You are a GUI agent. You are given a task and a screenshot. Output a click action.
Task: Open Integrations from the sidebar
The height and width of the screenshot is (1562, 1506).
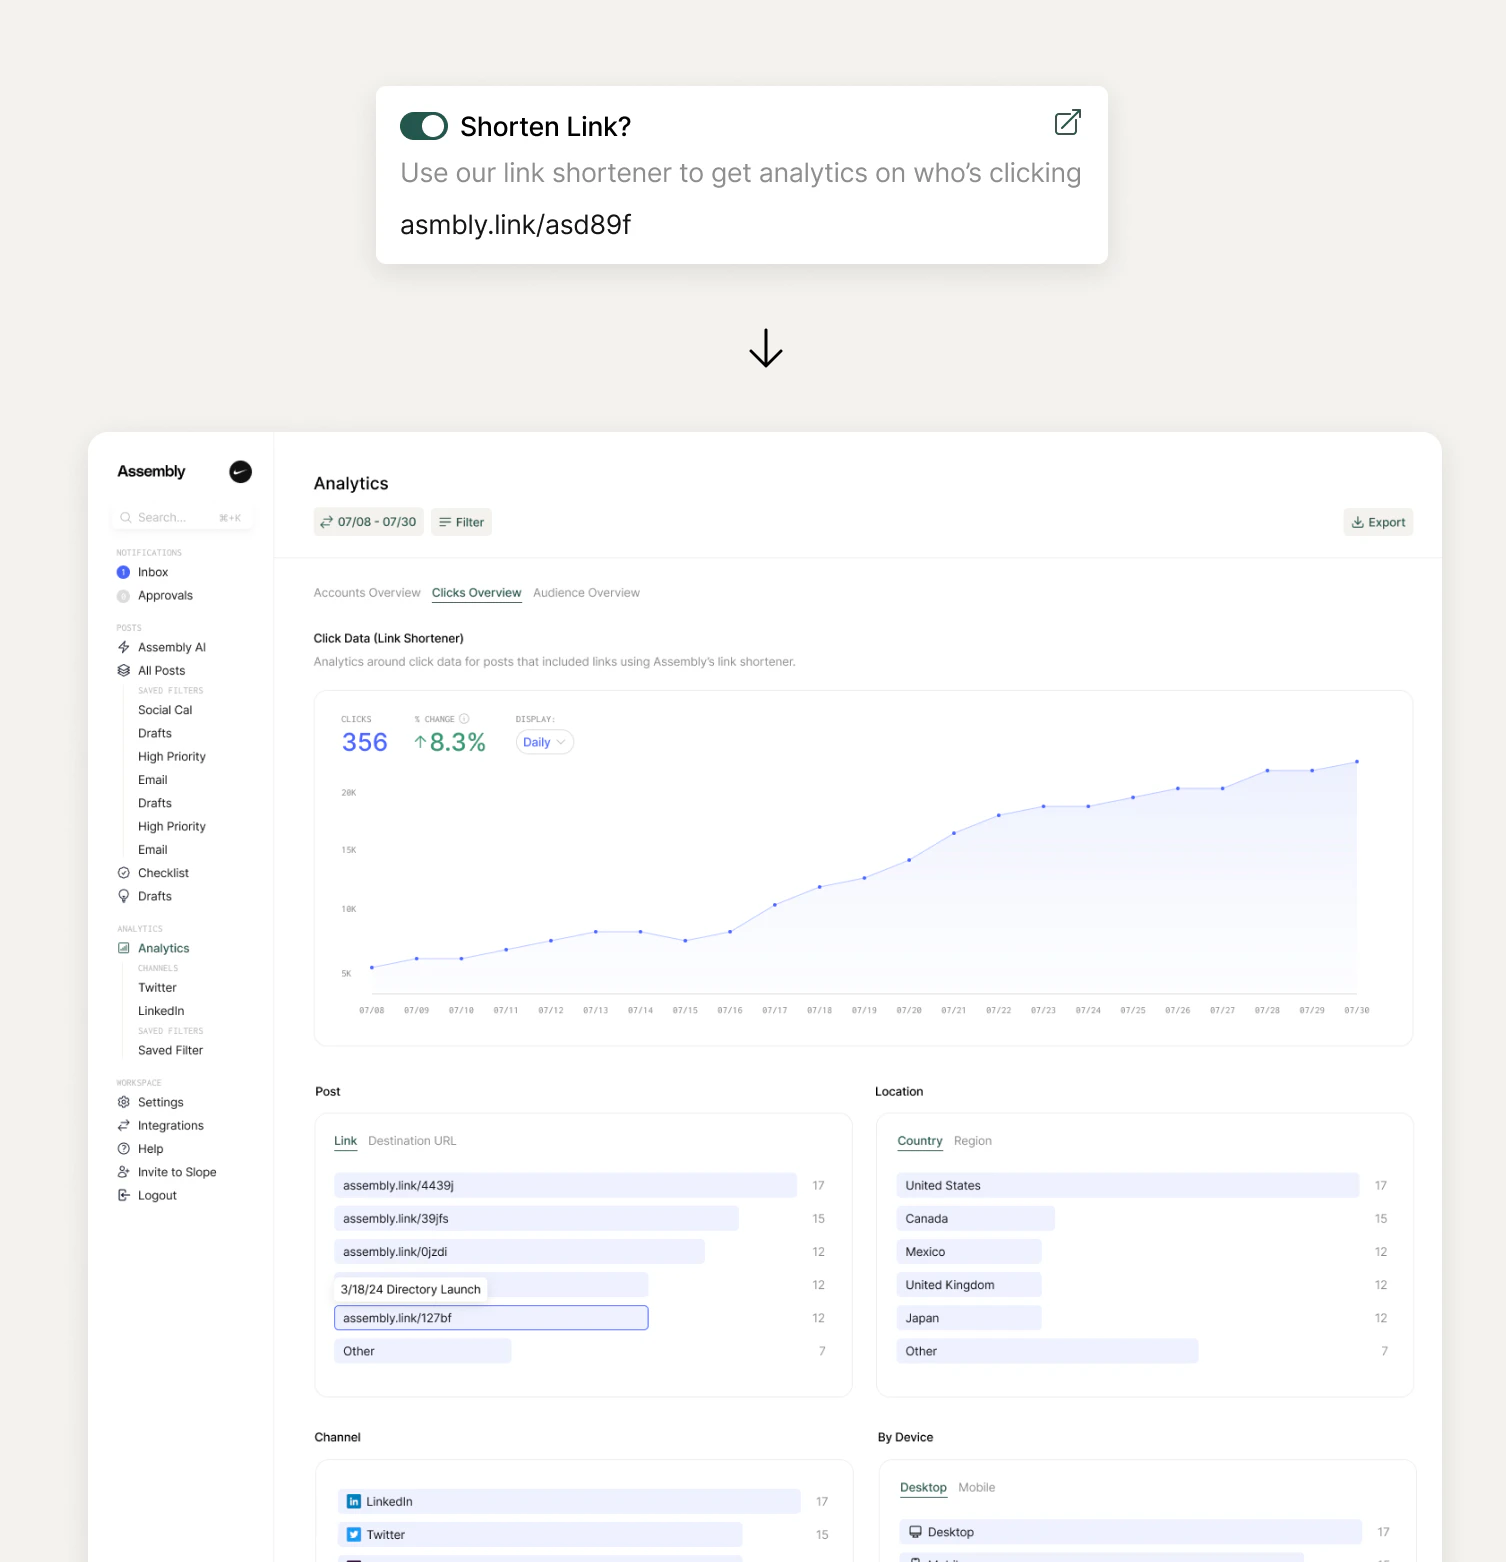click(x=169, y=1125)
